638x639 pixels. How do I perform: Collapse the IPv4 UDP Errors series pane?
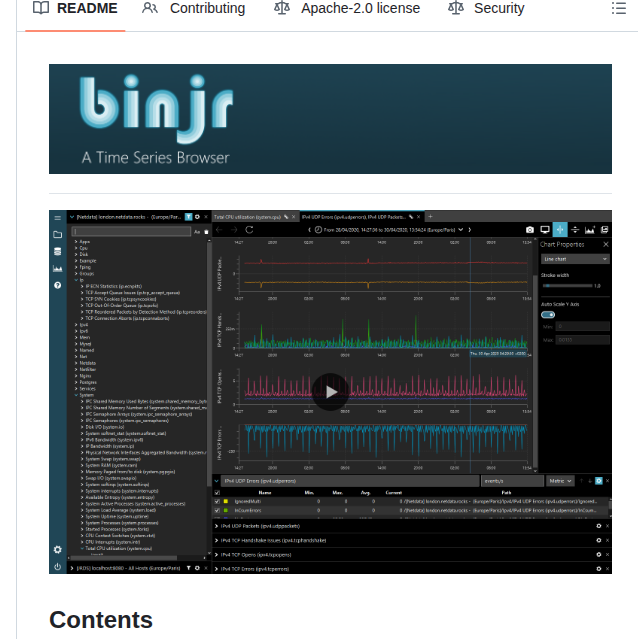(216, 481)
